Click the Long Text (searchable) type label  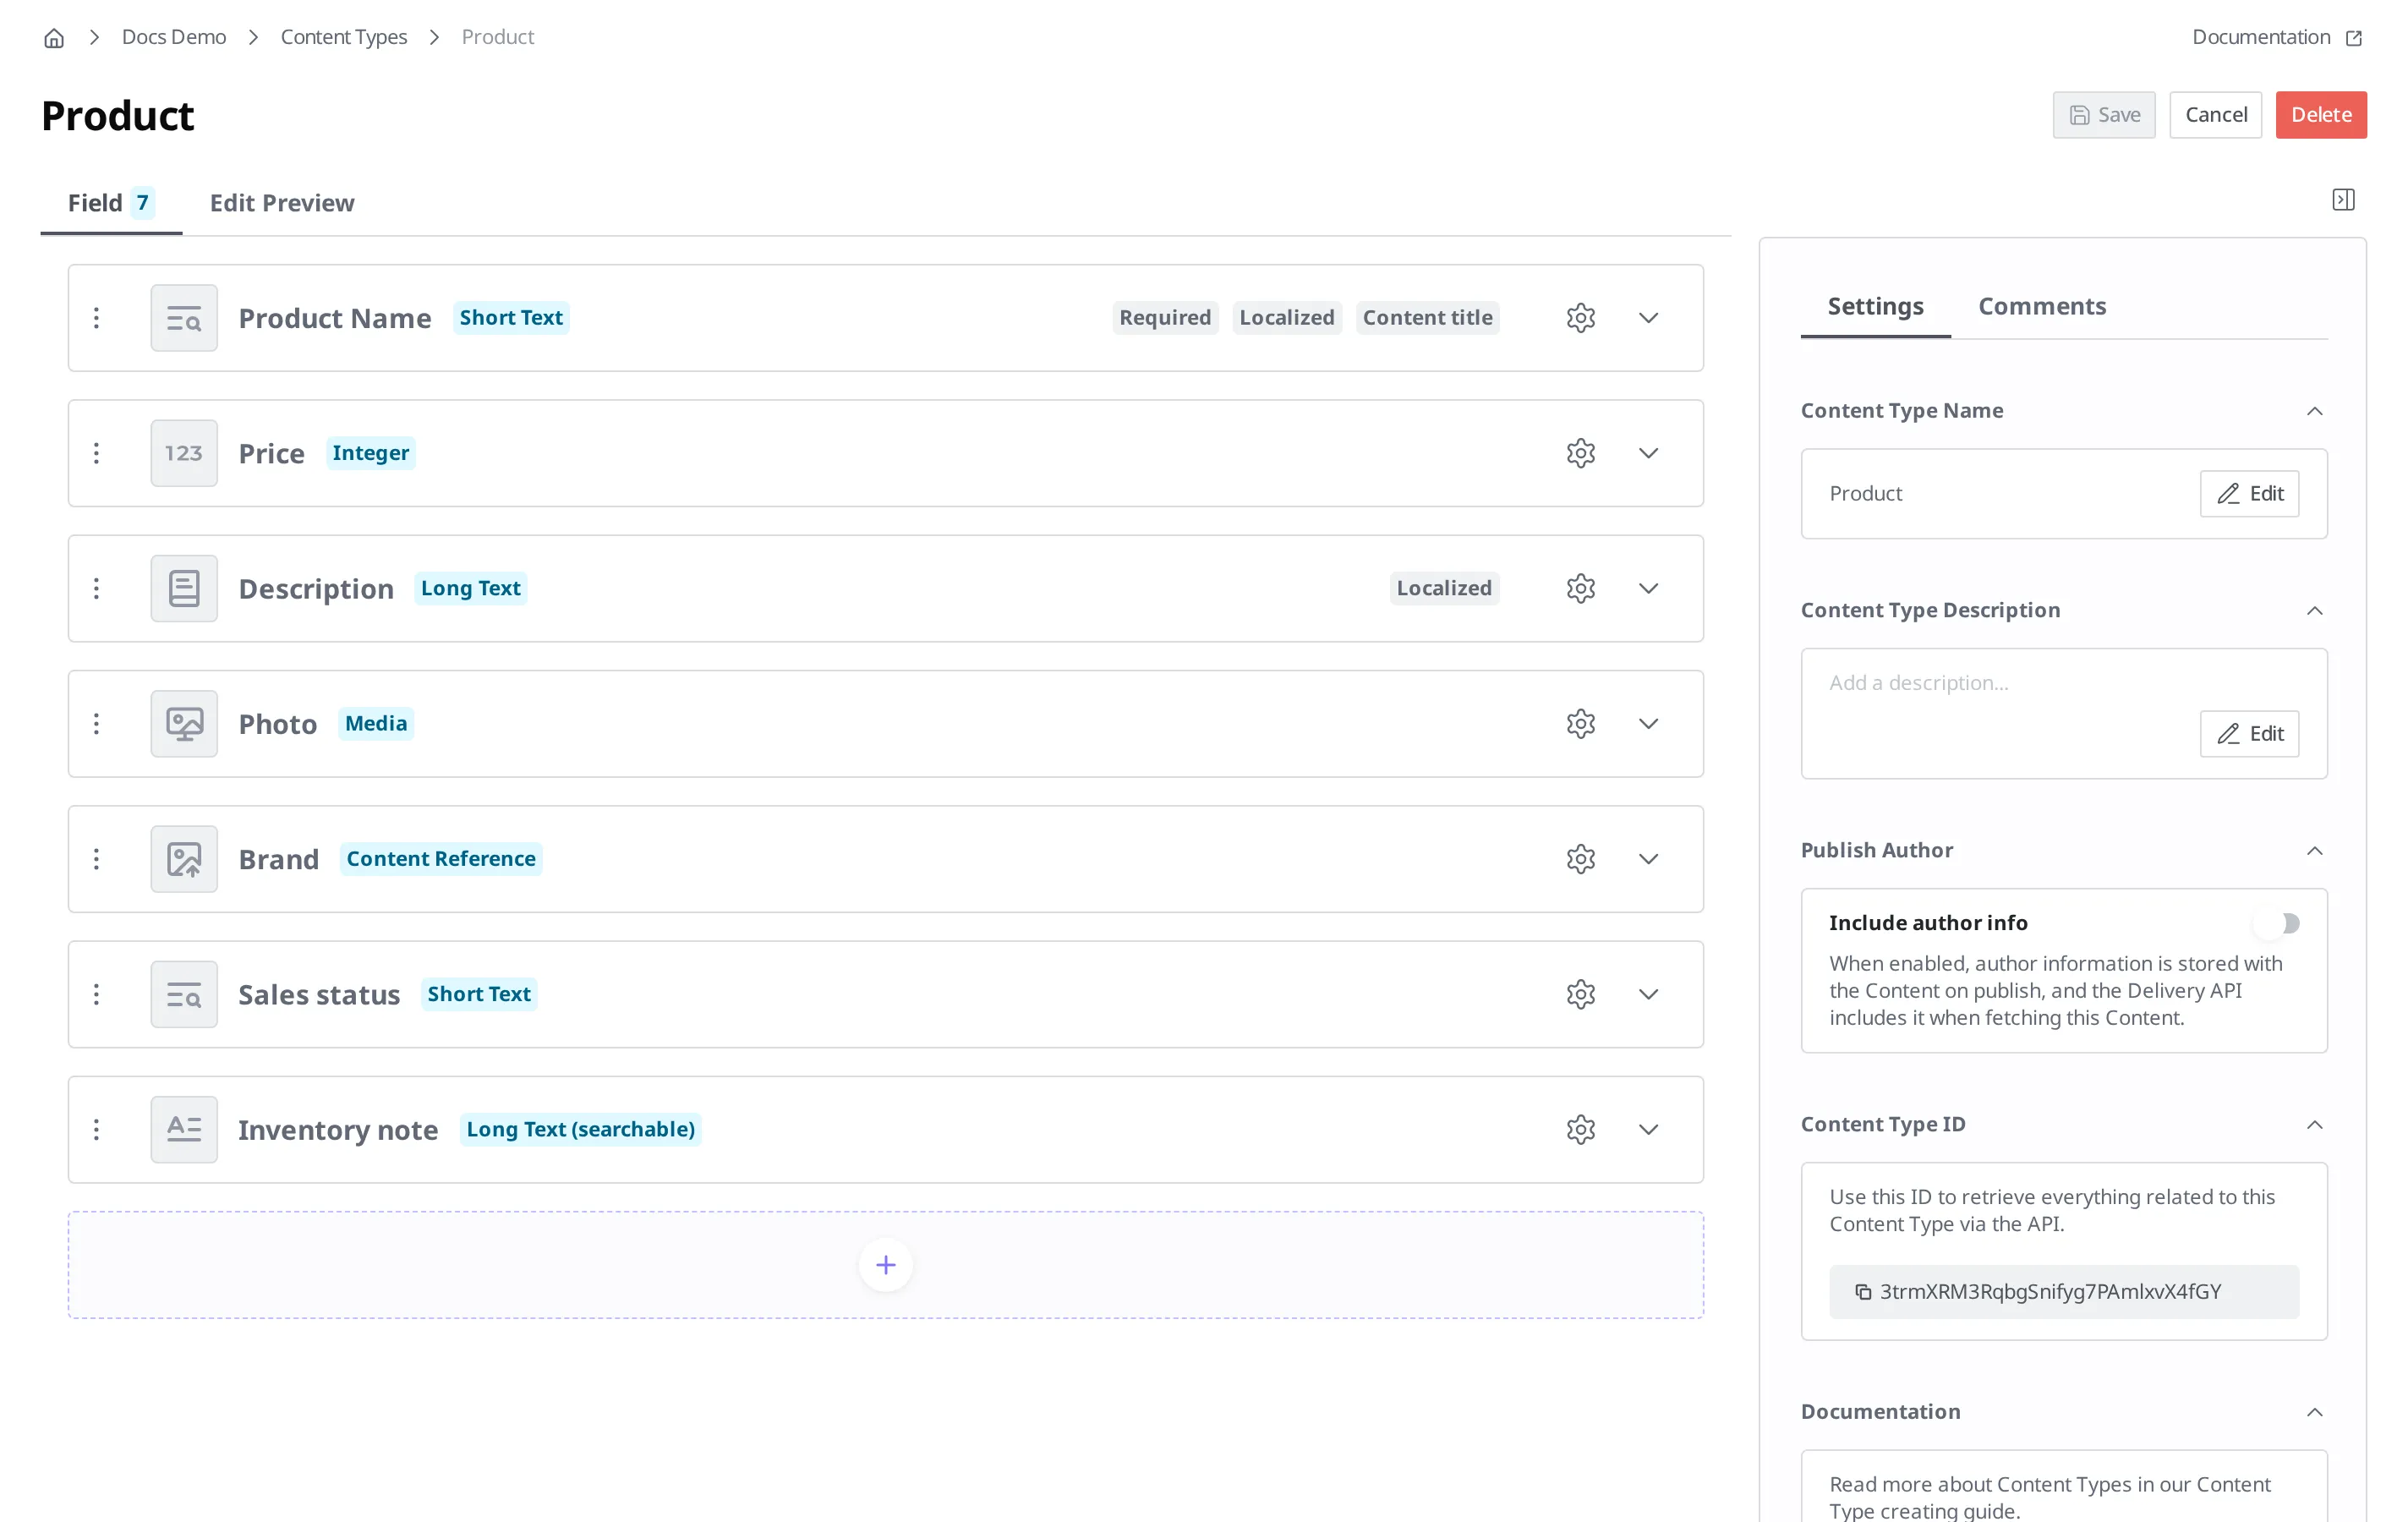point(580,1130)
